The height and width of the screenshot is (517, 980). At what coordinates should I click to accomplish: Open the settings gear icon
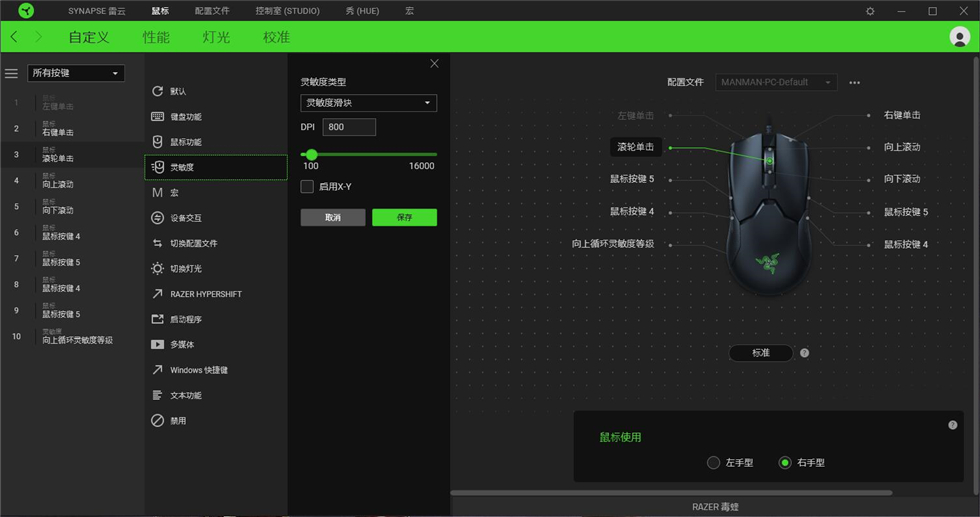(870, 11)
